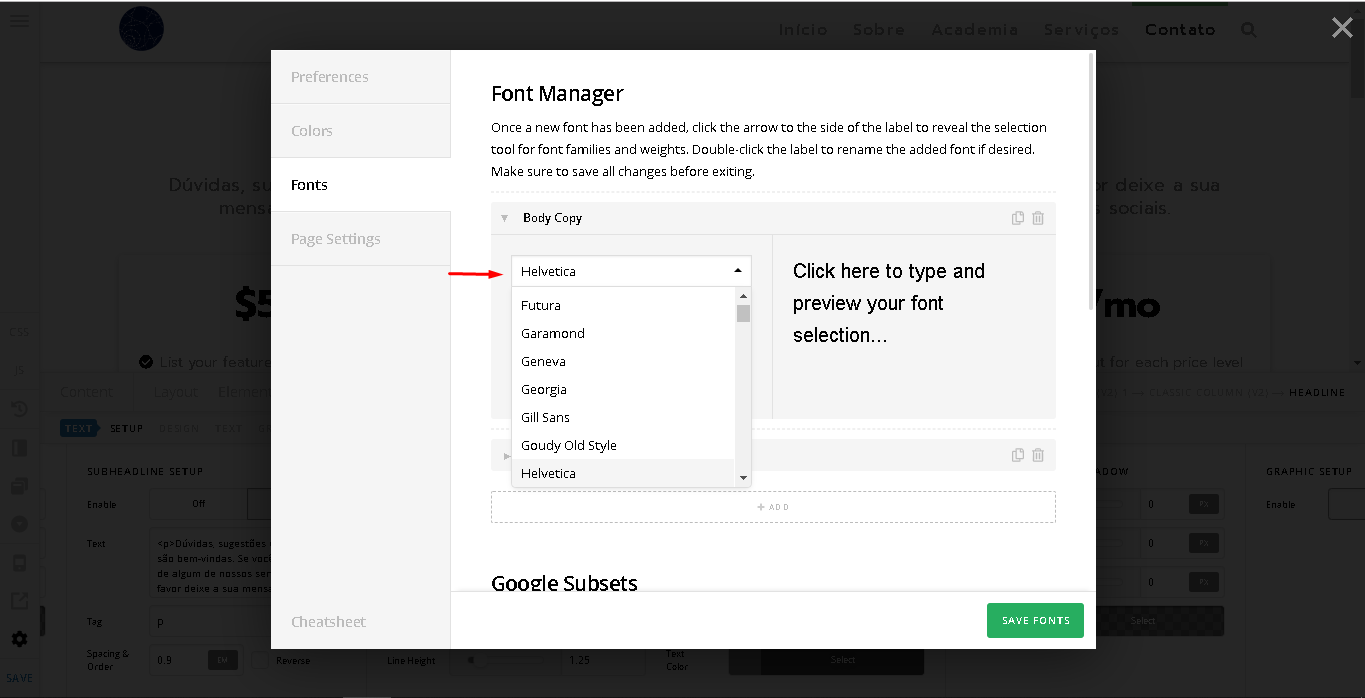This screenshot has width=1365, height=698.
Task: Click the Subheadline Text textarea
Action: [x=211, y=562]
